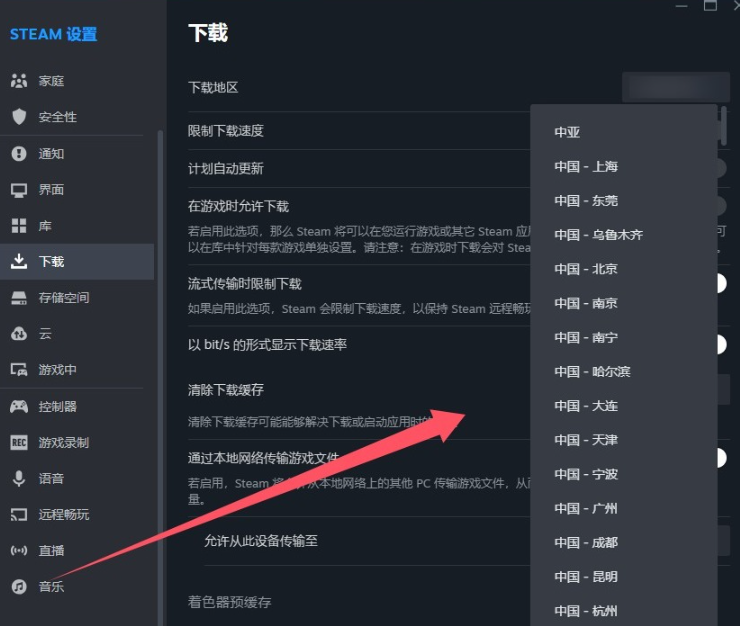Select 中国 - 成都 download region
Image resolution: width=740 pixels, height=626 pixels.
[x=623, y=543]
